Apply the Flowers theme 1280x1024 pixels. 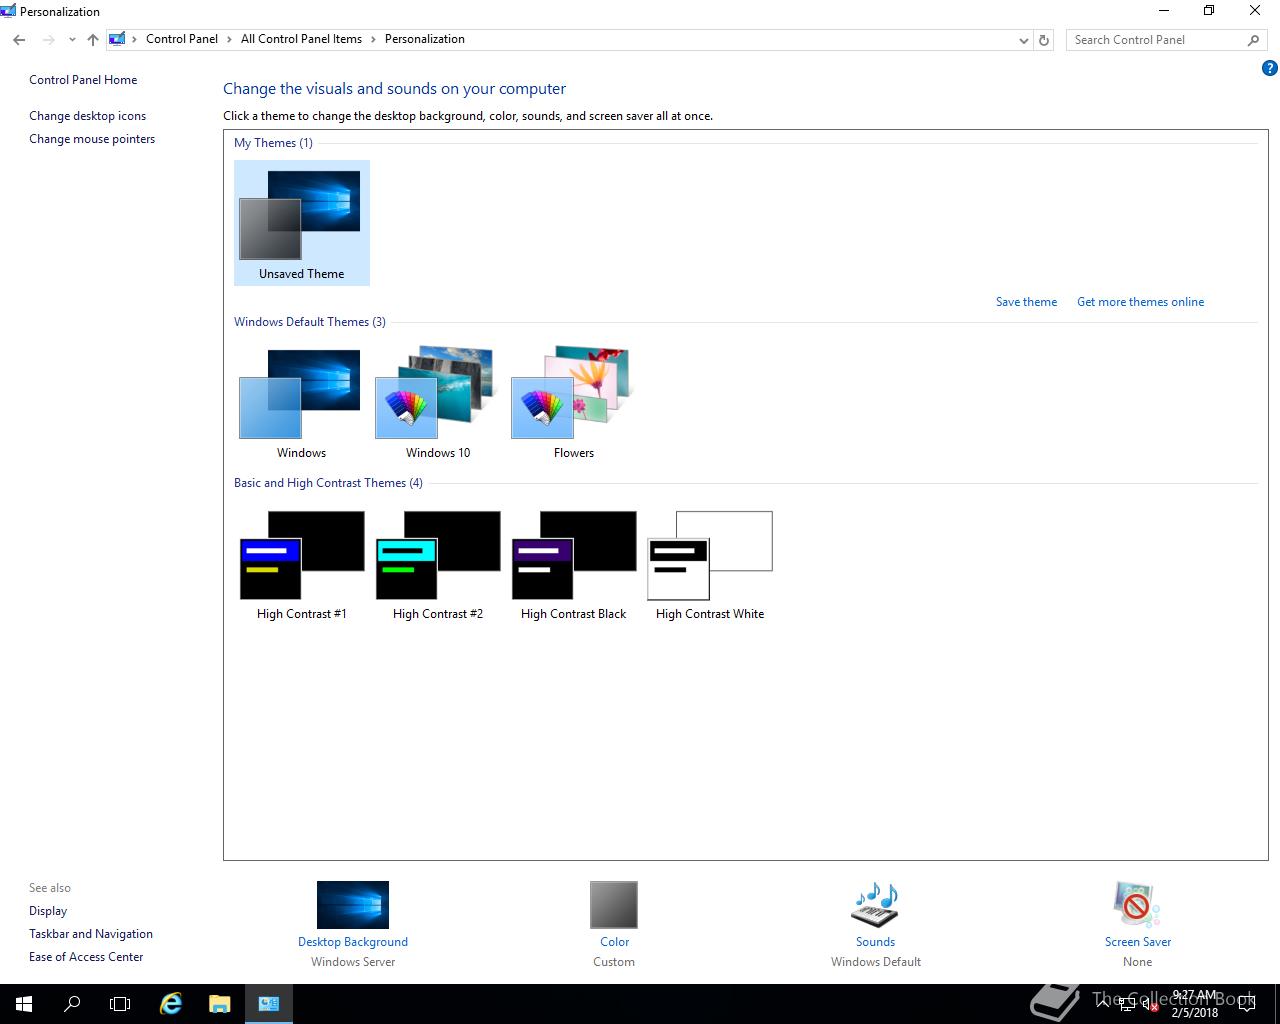[573, 402]
